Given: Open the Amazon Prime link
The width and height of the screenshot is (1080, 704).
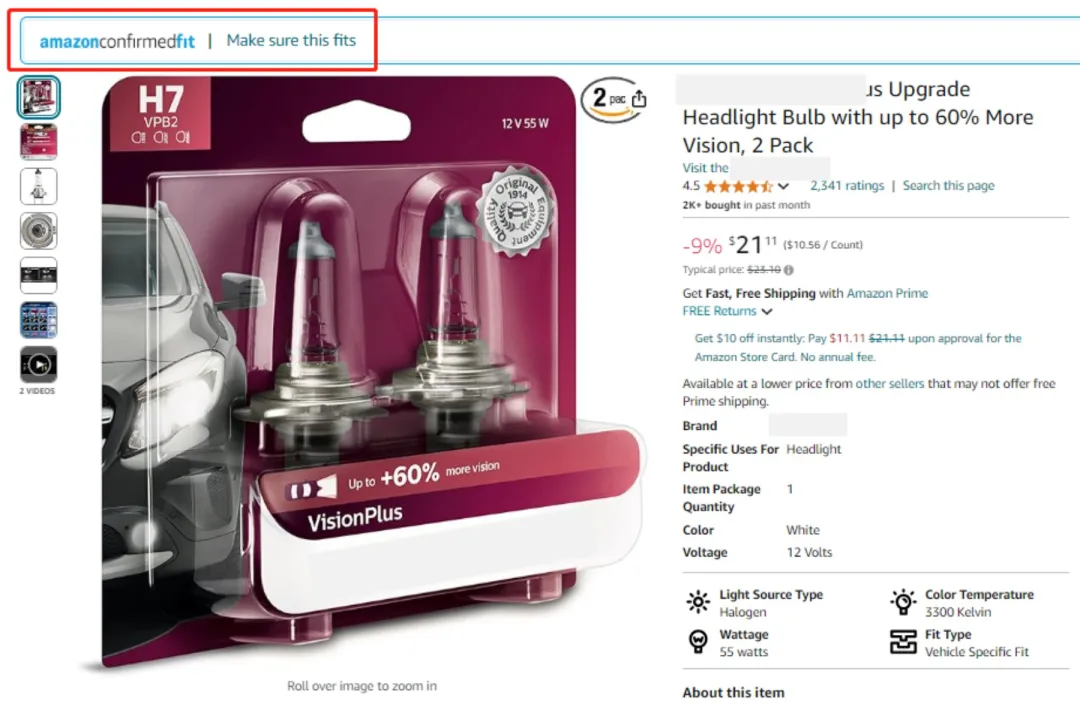Looking at the screenshot, I should 887,293.
